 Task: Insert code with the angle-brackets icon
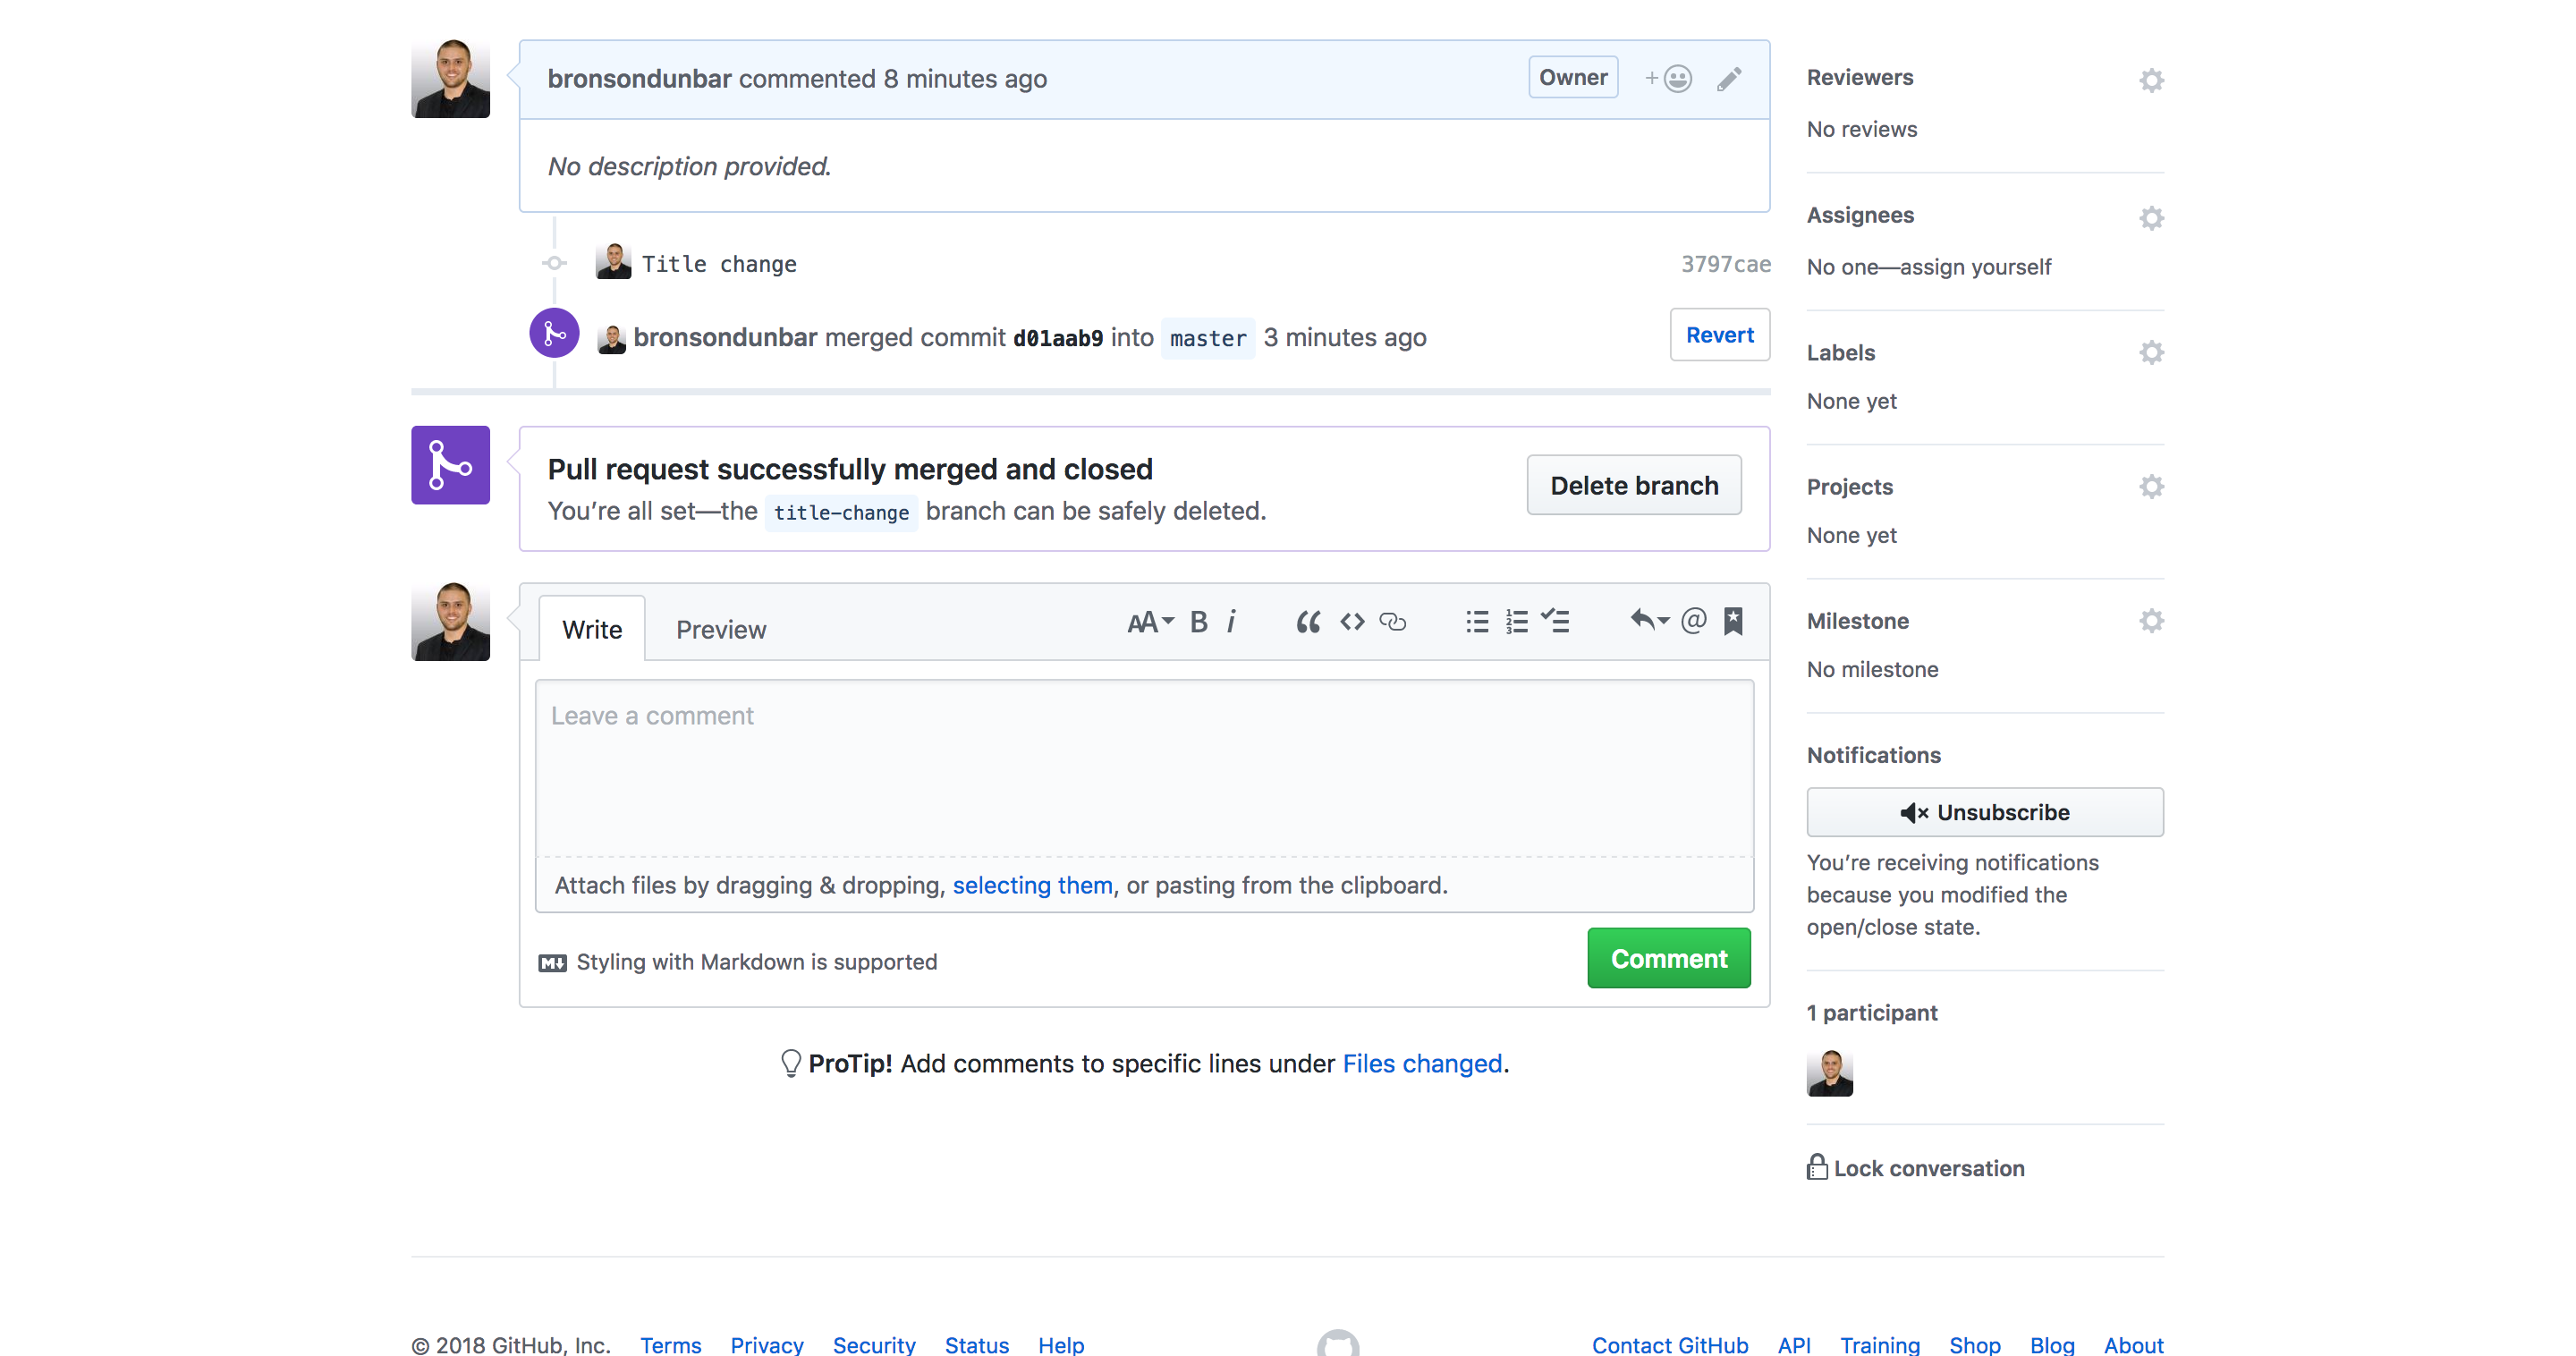(x=1352, y=622)
